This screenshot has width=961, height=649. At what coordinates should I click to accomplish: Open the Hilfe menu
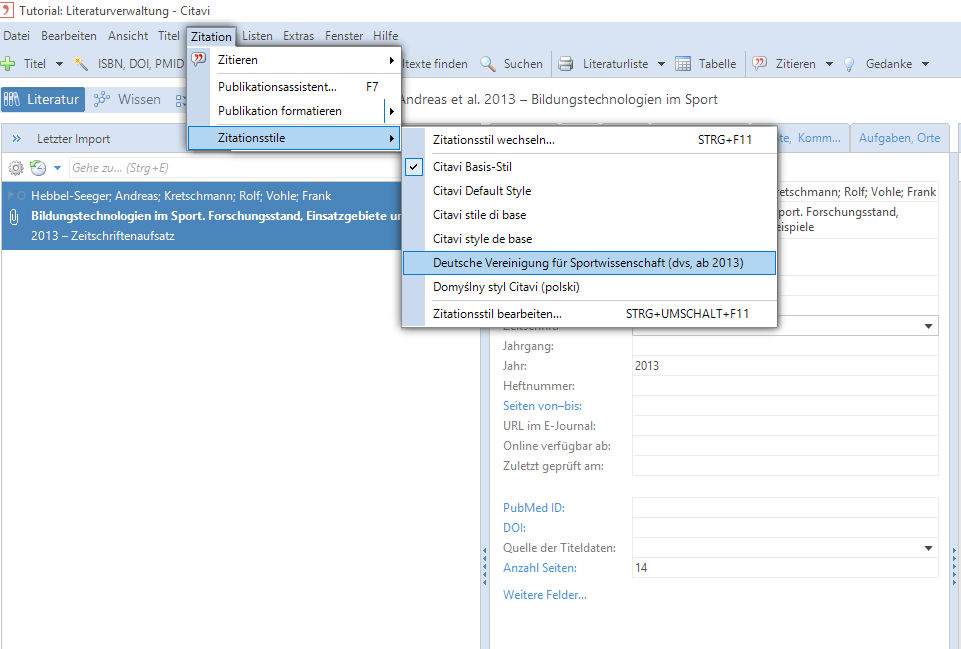(386, 36)
